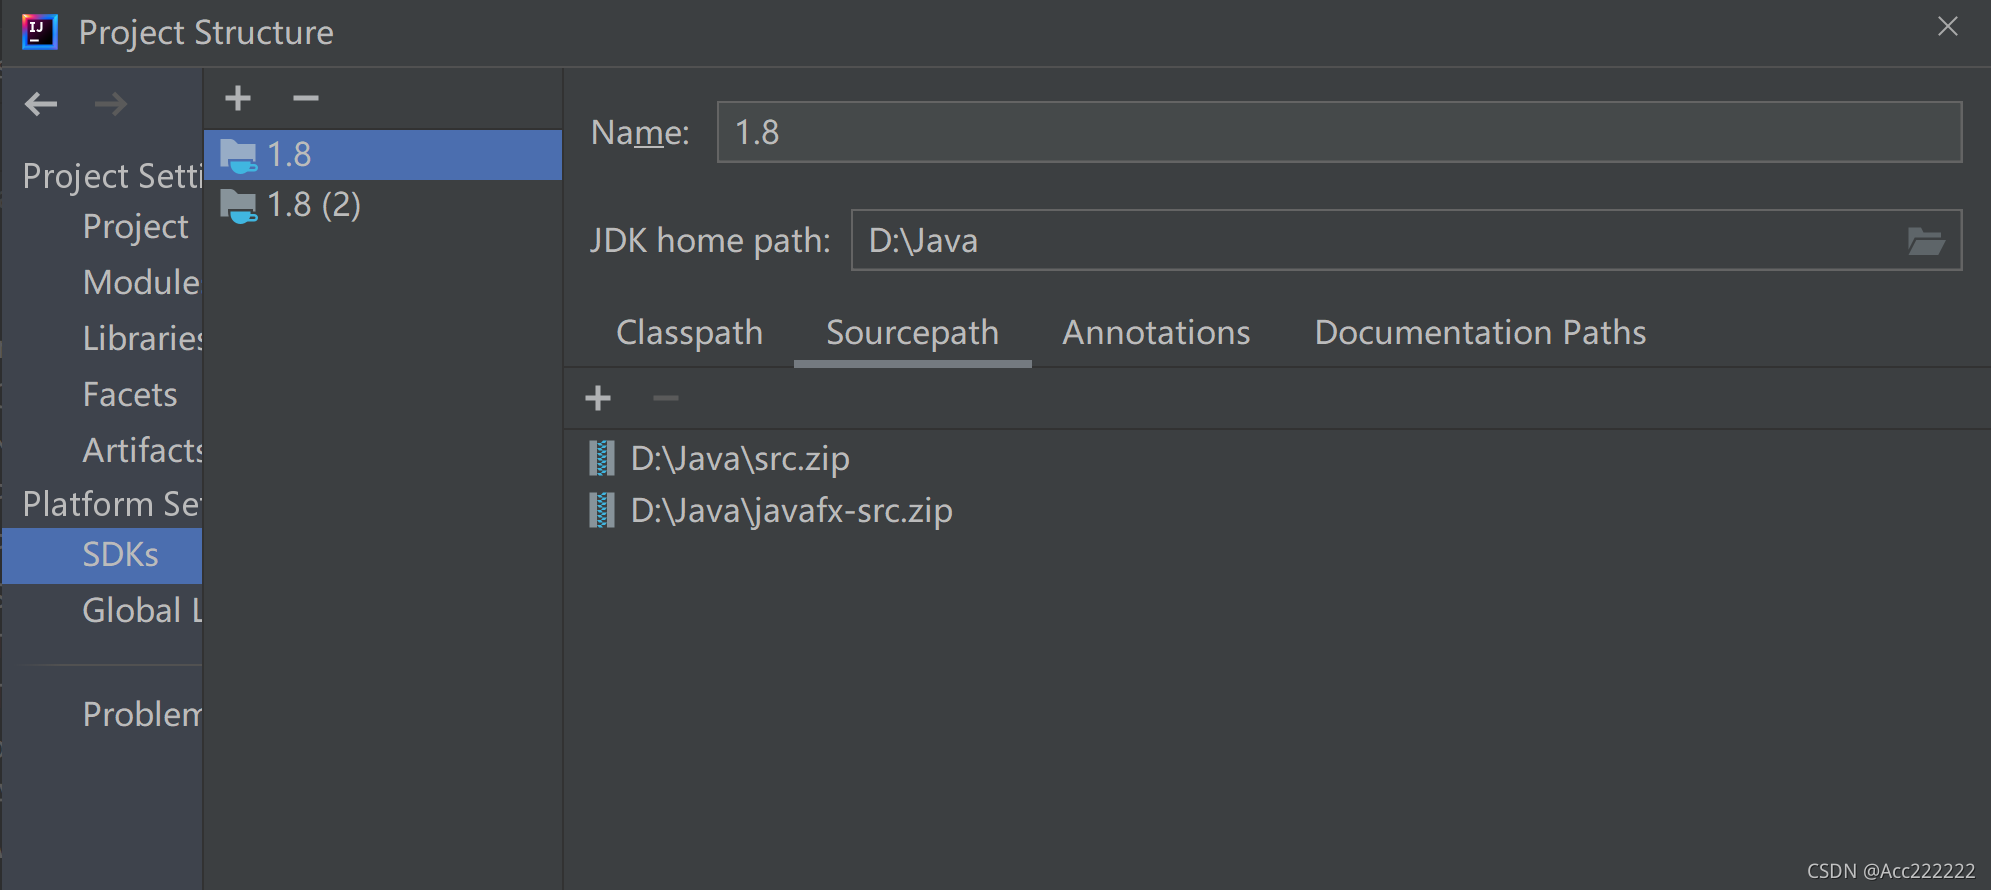This screenshot has width=1991, height=890.
Task: Click the src.zip archive icon
Action: click(601, 458)
